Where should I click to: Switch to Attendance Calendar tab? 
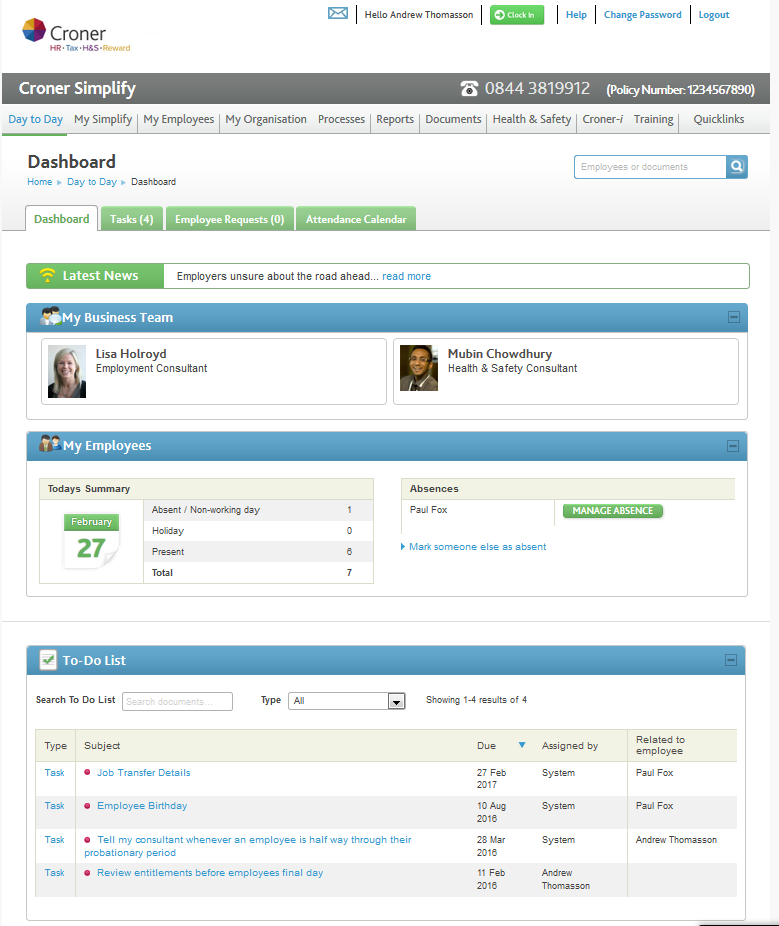pos(356,219)
